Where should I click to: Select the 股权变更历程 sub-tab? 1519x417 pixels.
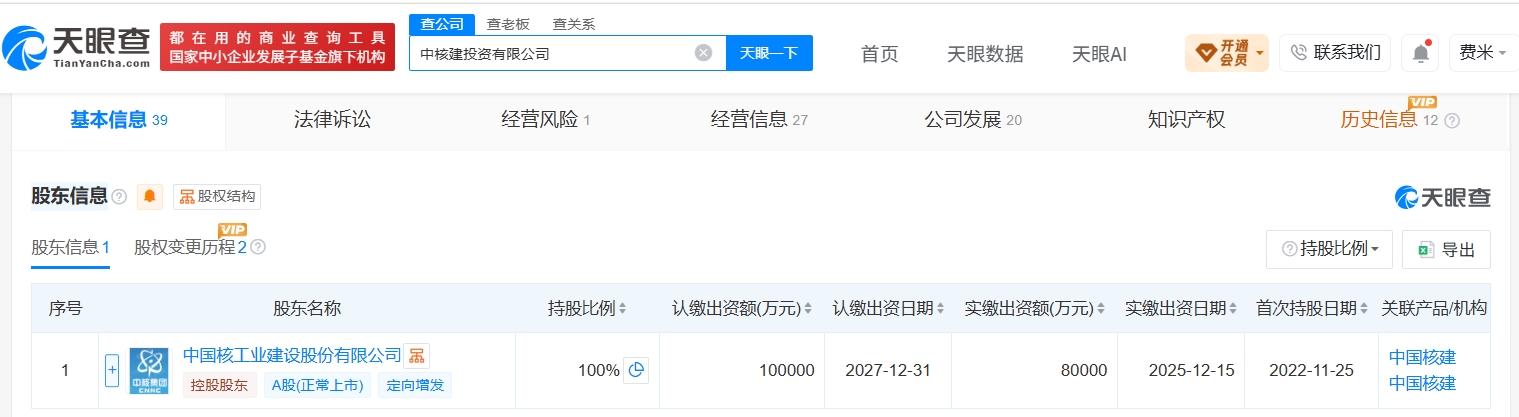tap(190, 247)
